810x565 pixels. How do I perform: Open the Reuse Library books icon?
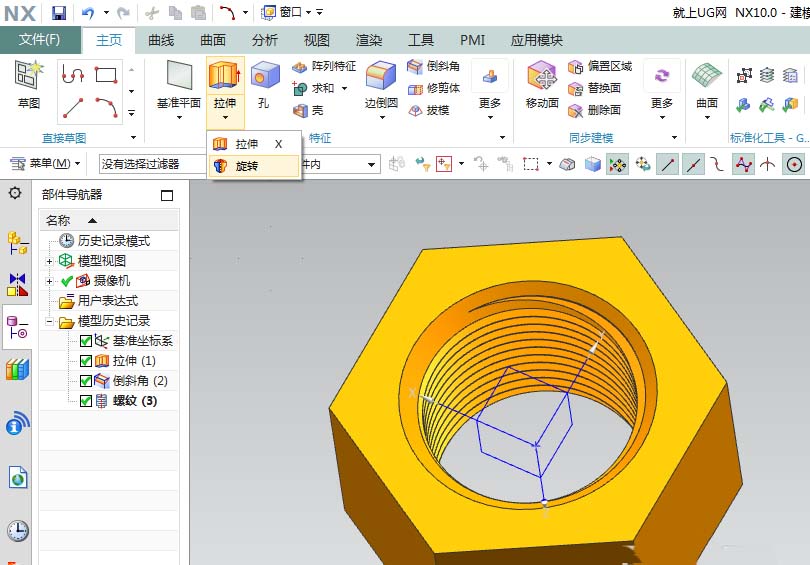[x=17, y=369]
